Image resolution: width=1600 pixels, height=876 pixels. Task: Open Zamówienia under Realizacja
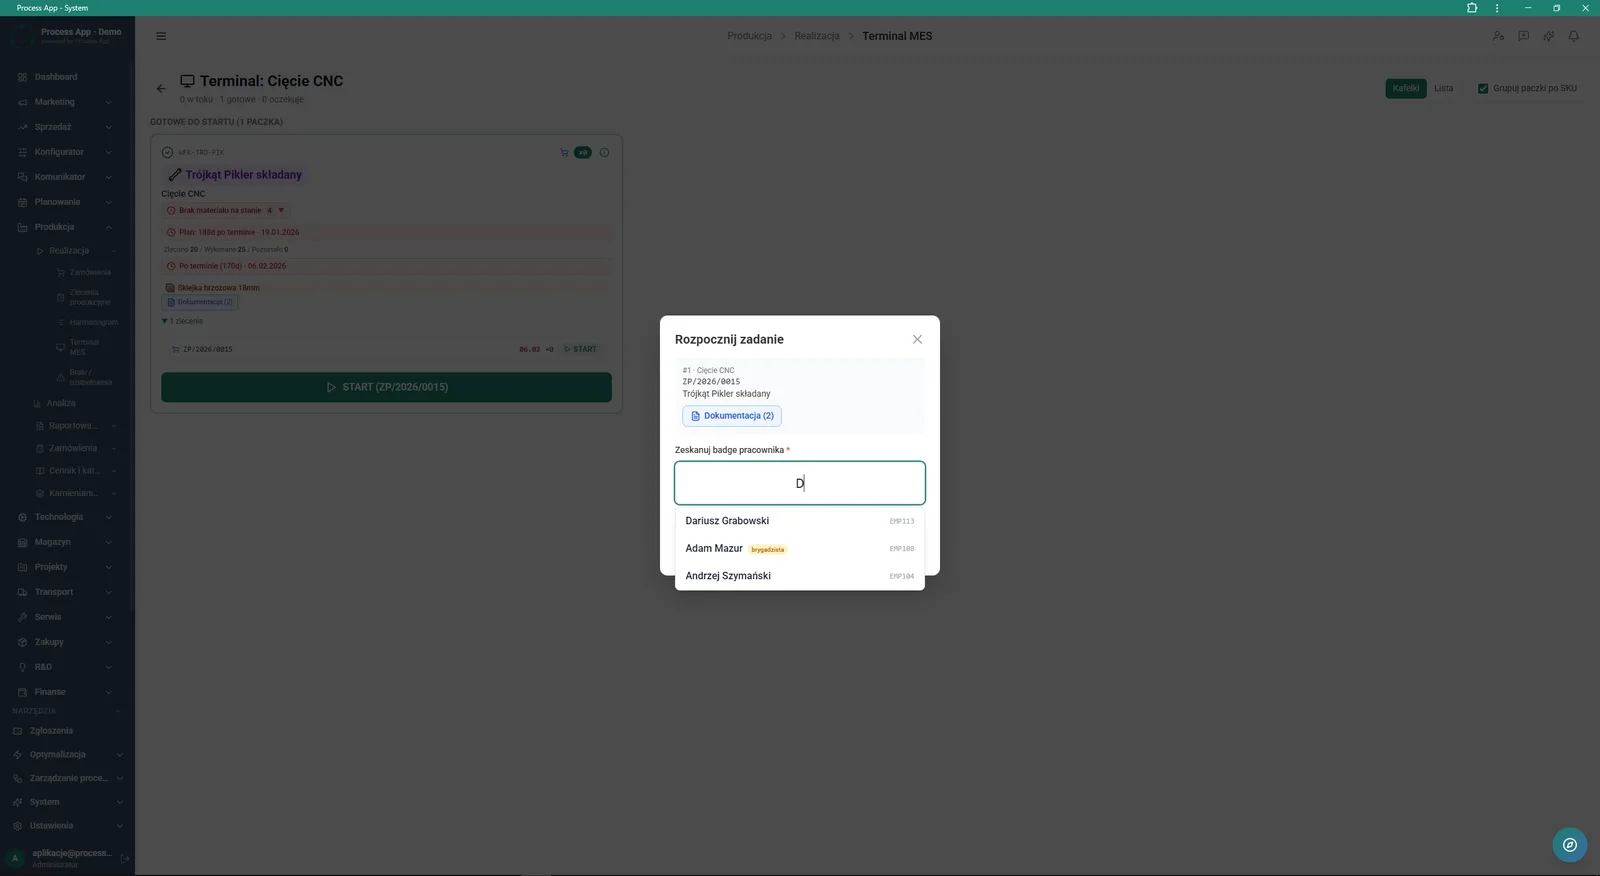[x=90, y=272]
